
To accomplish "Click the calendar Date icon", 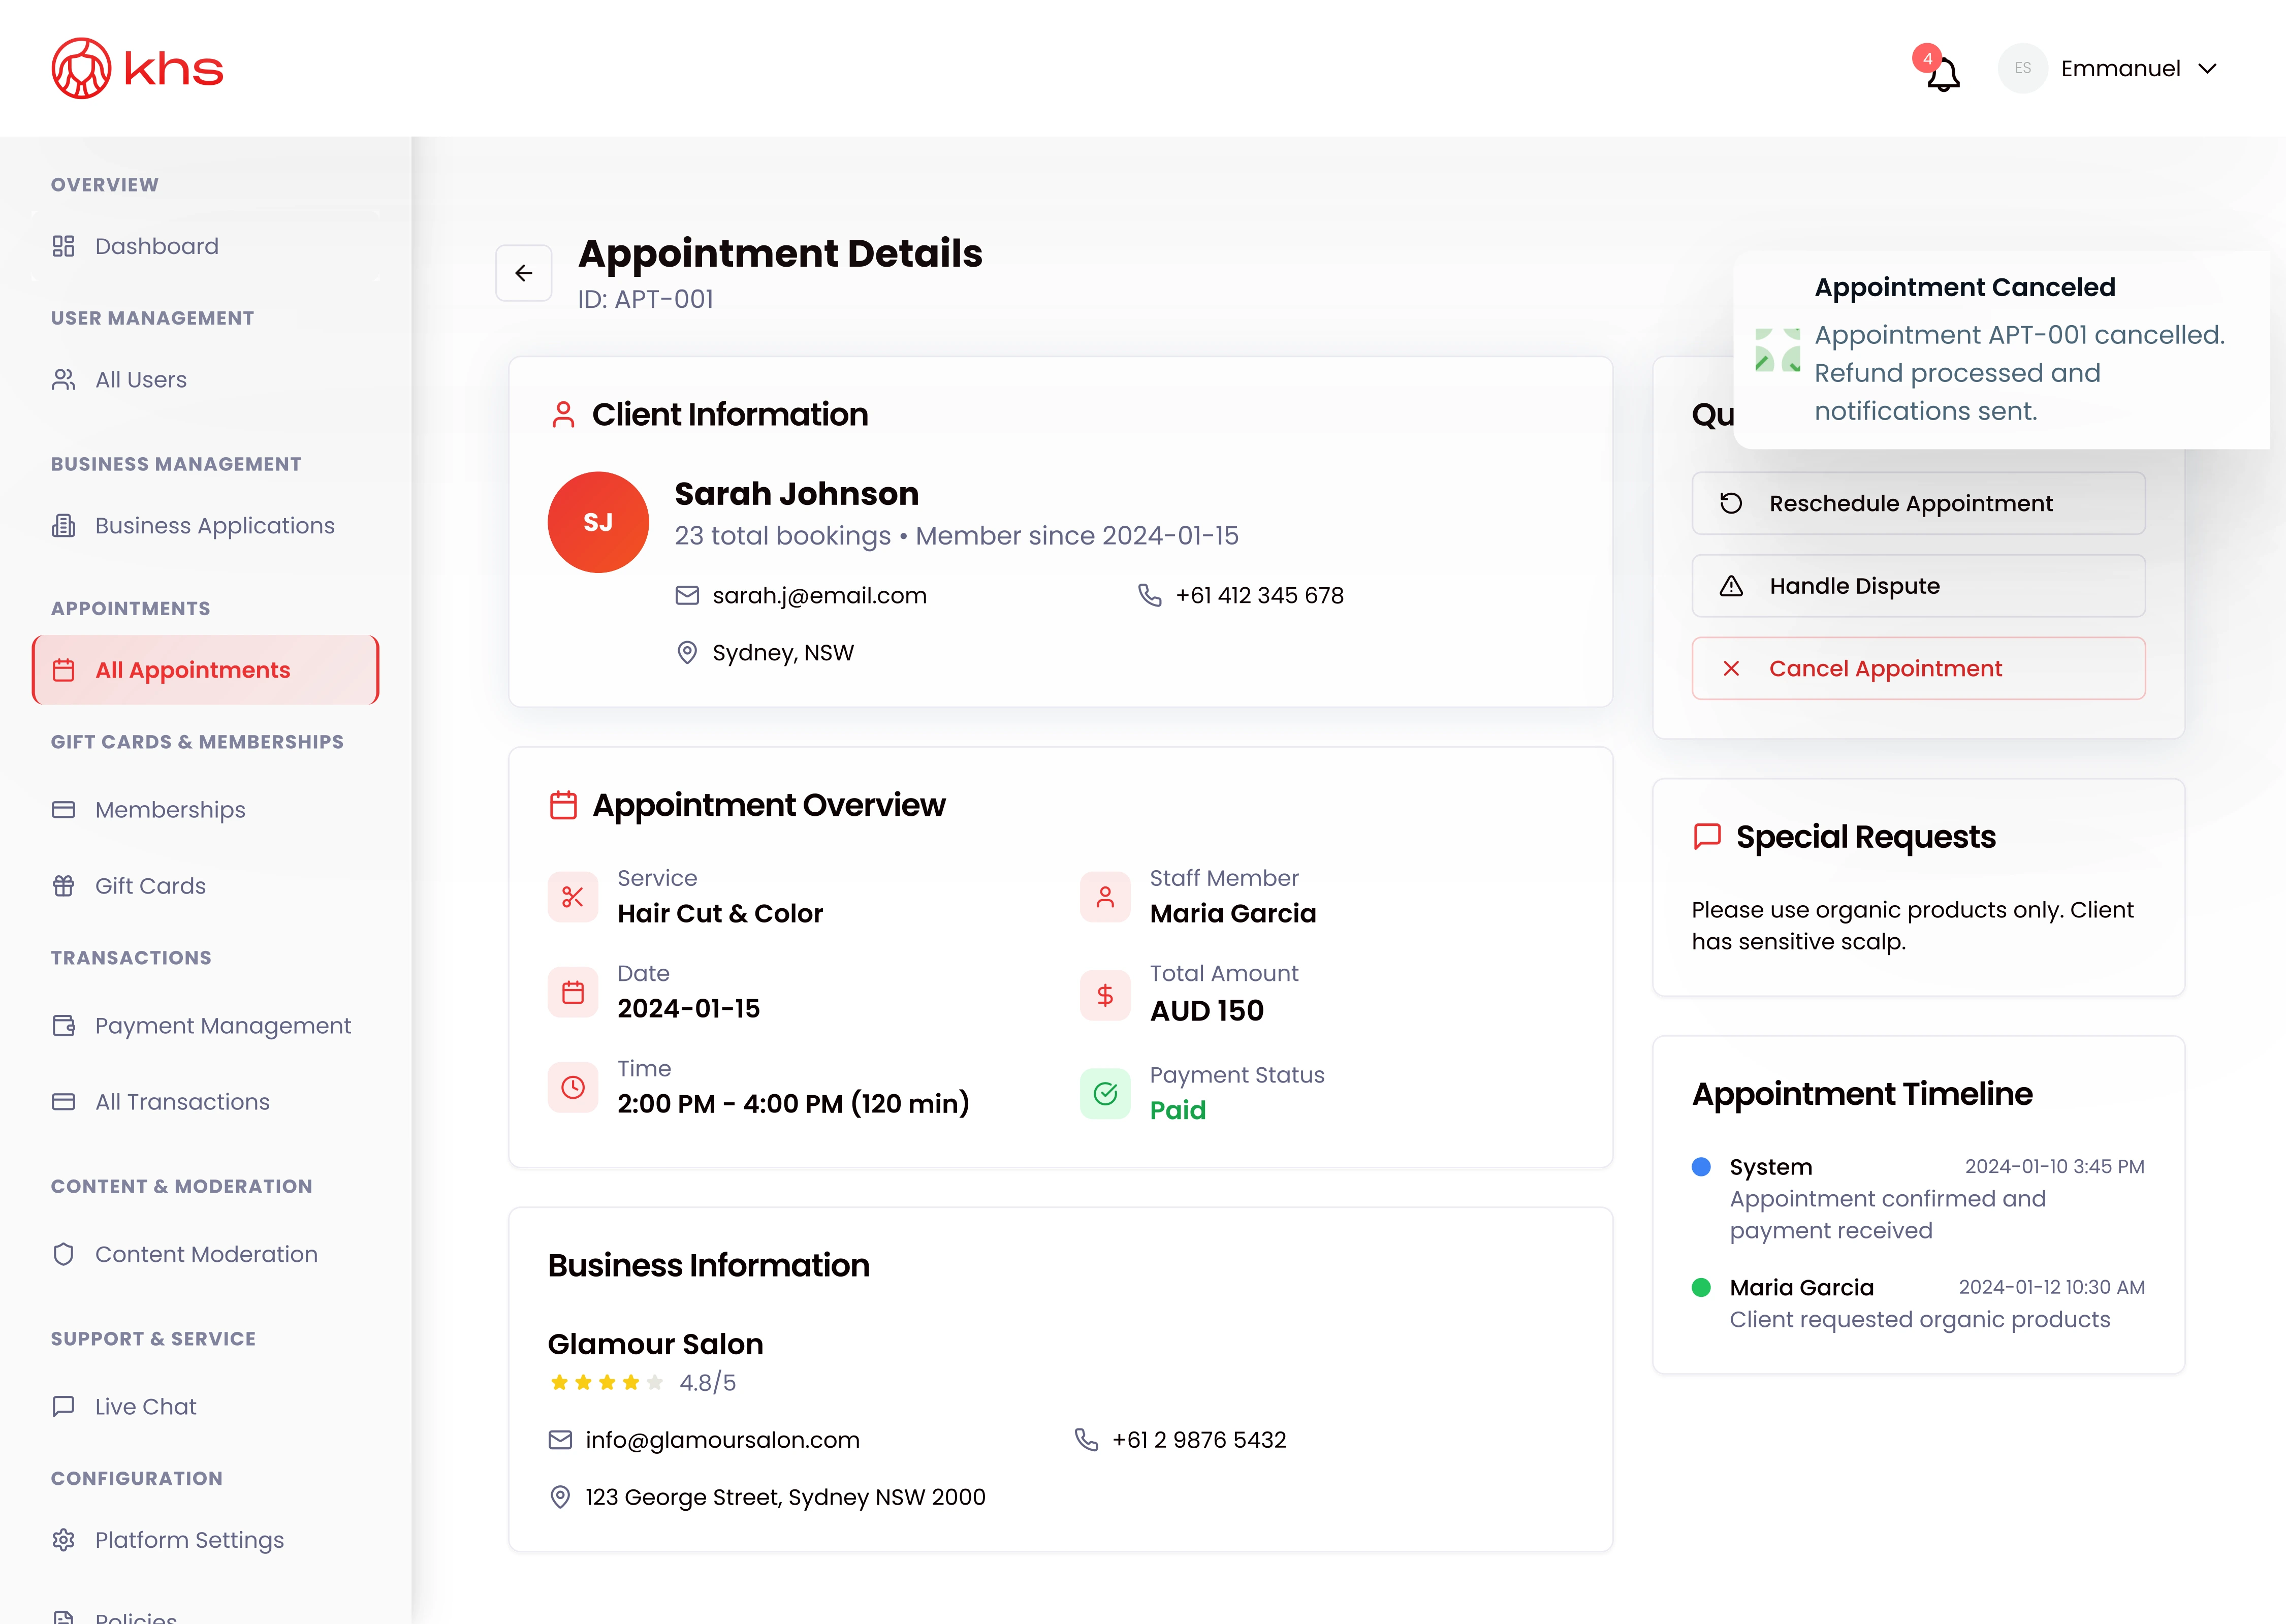I will click(x=573, y=992).
